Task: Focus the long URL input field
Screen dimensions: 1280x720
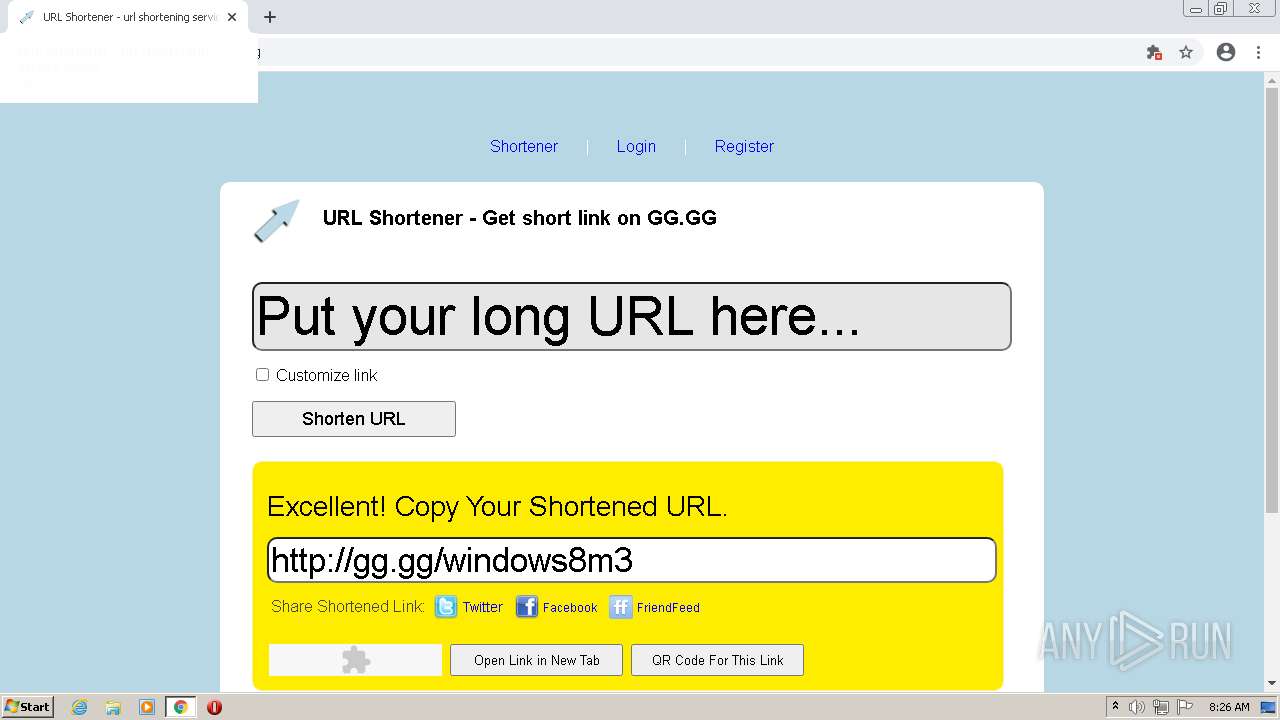Action: pyautogui.click(x=632, y=316)
